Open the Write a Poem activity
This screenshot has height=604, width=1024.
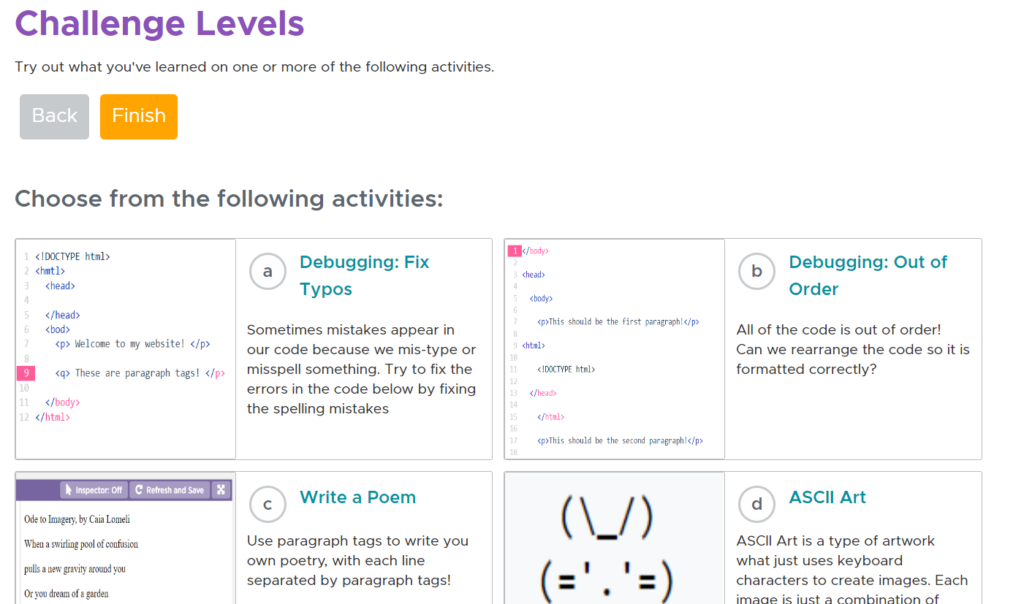(357, 497)
